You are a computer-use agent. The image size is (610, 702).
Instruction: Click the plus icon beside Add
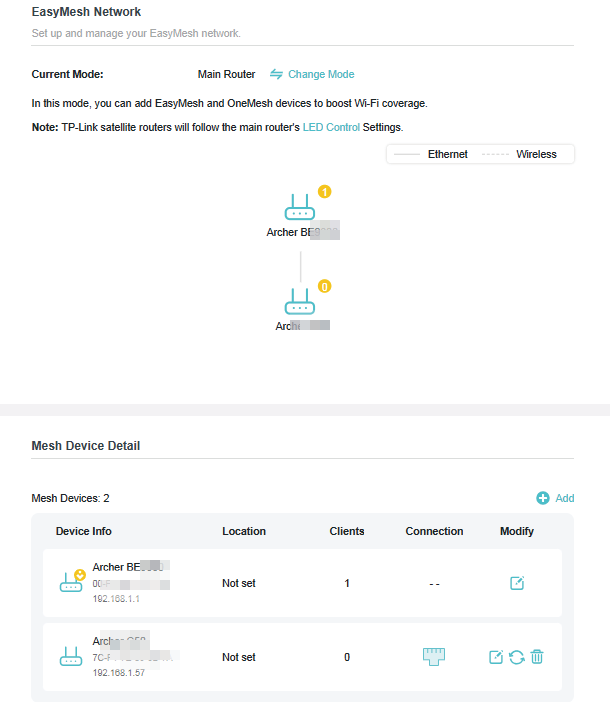[x=543, y=498]
